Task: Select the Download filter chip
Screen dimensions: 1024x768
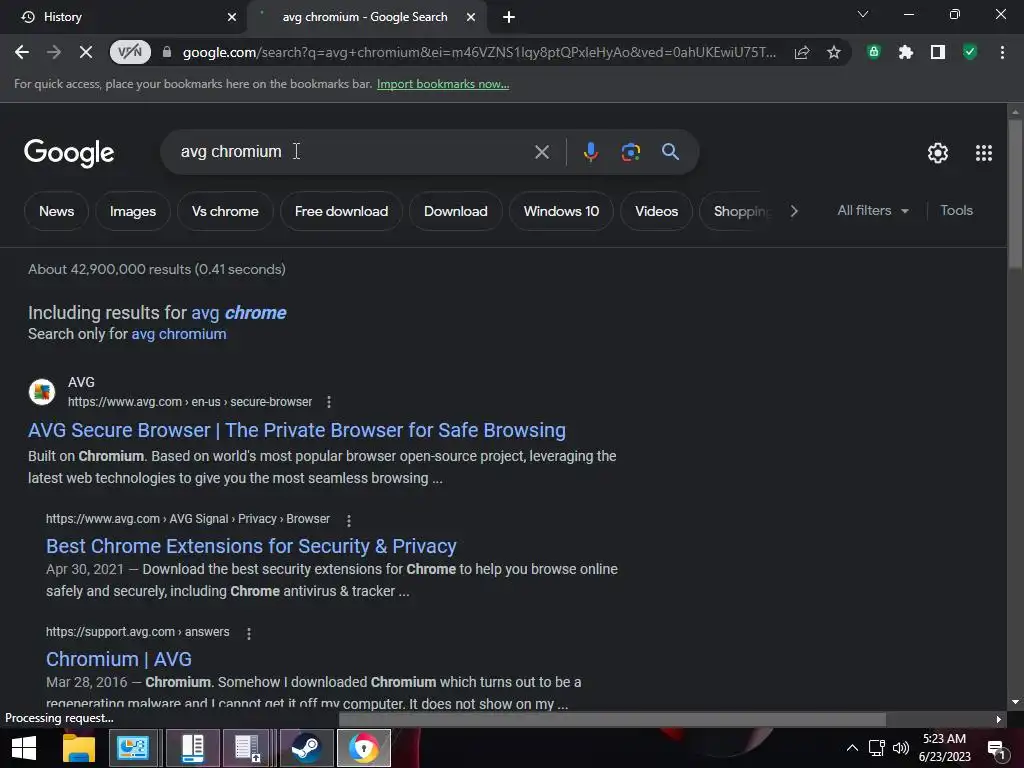Action: coord(456,211)
